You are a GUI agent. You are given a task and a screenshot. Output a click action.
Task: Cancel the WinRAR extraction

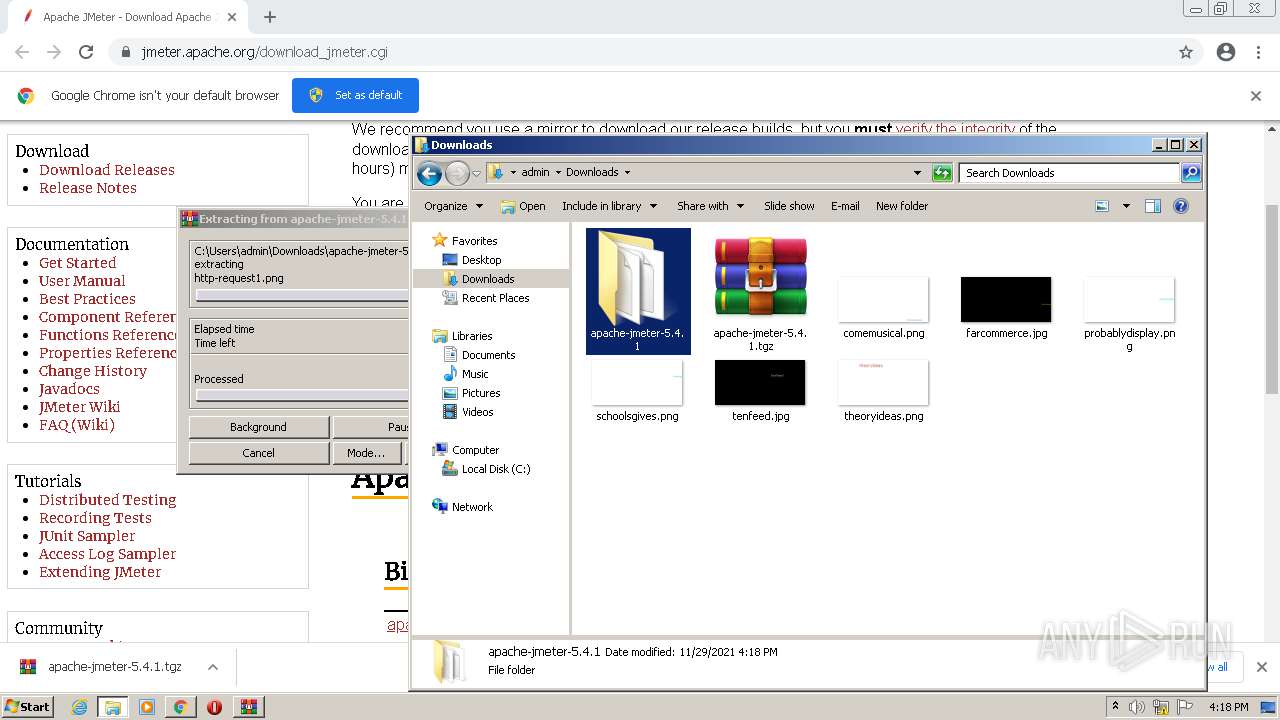click(x=258, y=453)
